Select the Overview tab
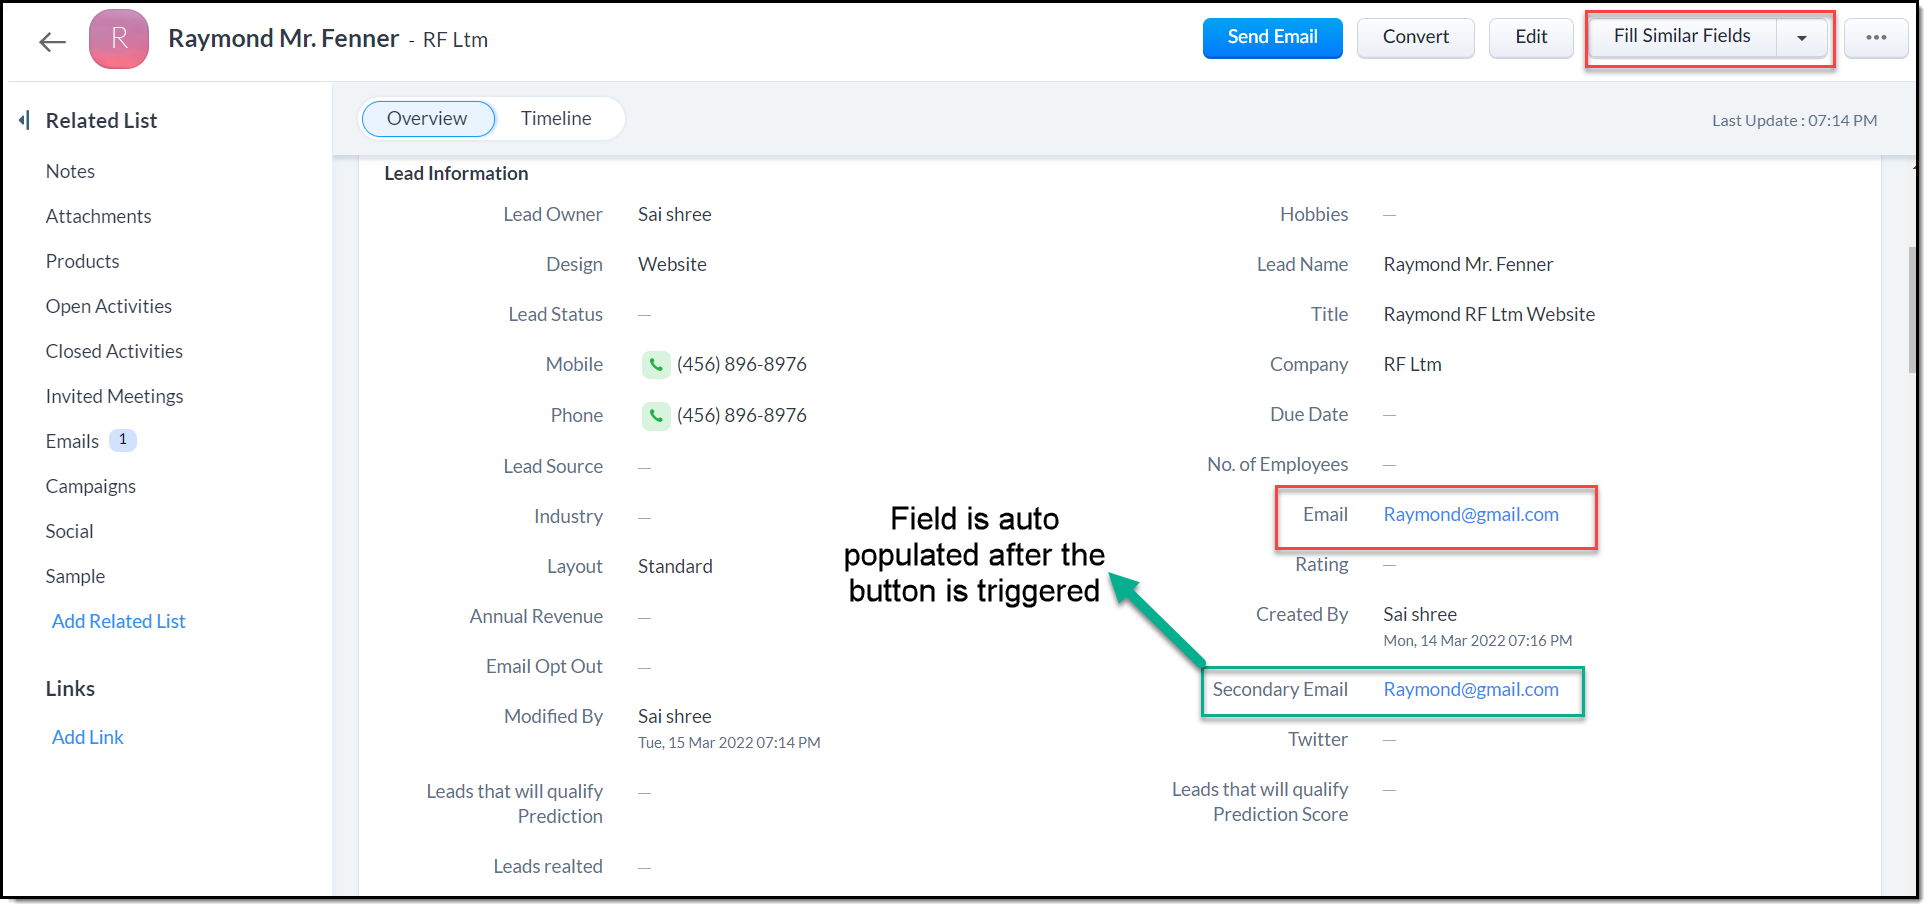 click(427, 118)
